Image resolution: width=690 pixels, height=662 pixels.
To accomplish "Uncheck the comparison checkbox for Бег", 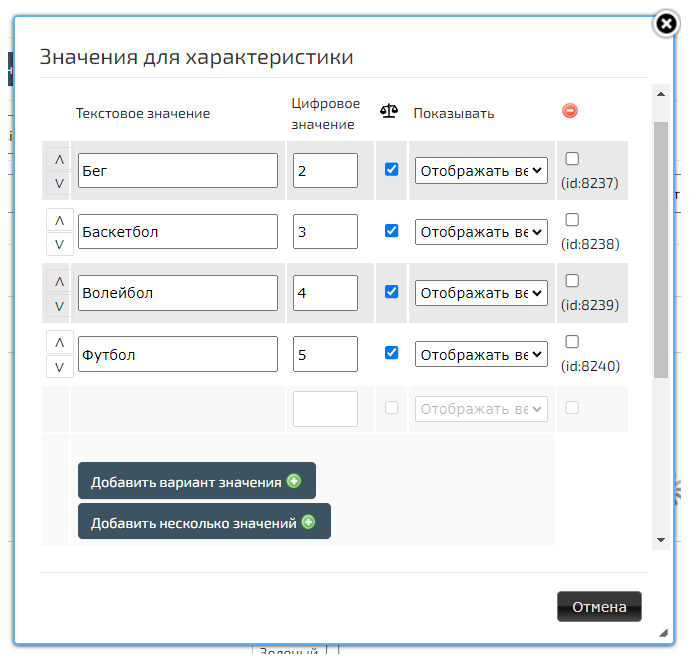I will coord(391,170).
